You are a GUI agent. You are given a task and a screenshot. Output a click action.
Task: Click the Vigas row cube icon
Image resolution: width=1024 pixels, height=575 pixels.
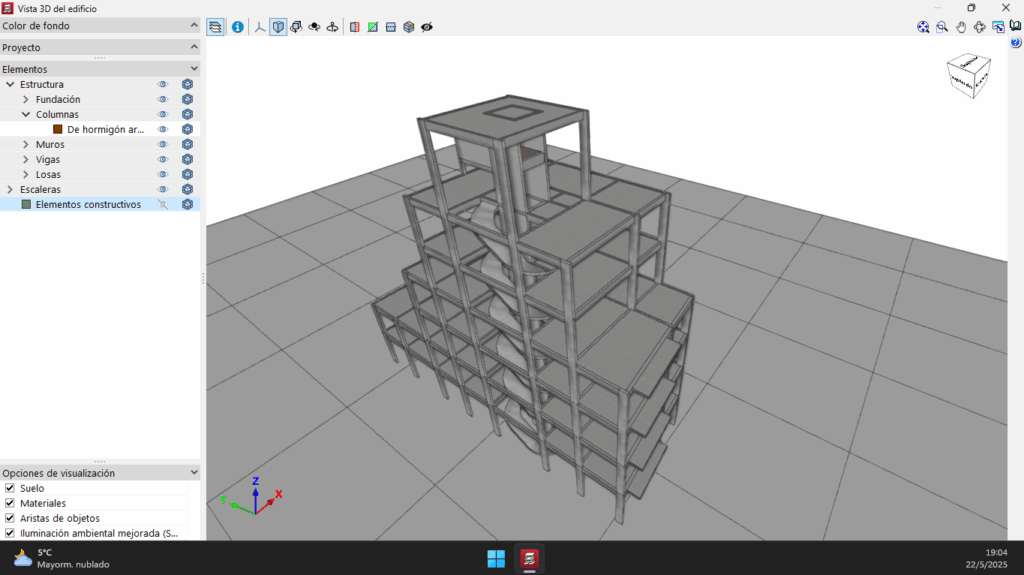187,159
